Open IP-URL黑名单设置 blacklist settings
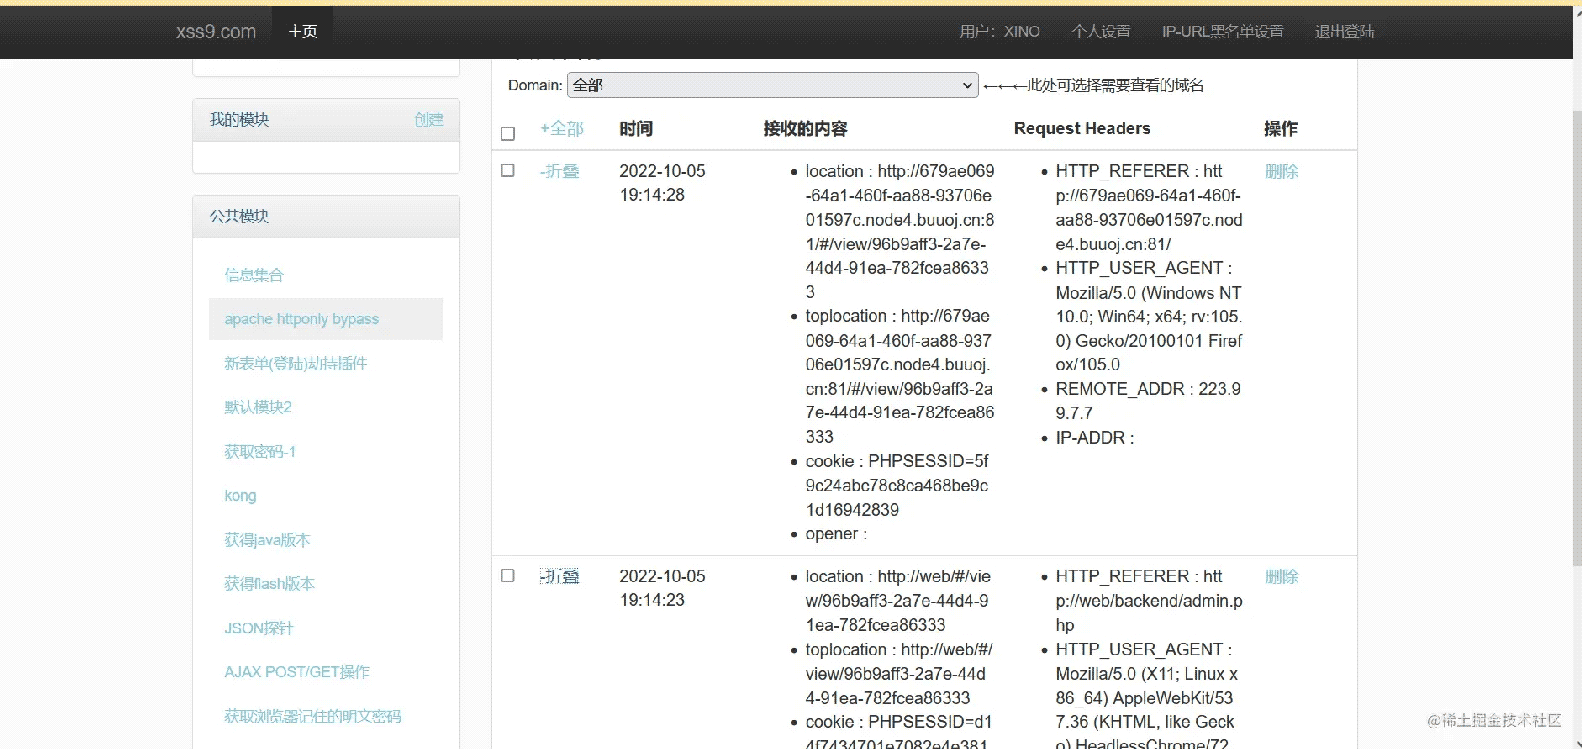 click(x=1222, y=32)
